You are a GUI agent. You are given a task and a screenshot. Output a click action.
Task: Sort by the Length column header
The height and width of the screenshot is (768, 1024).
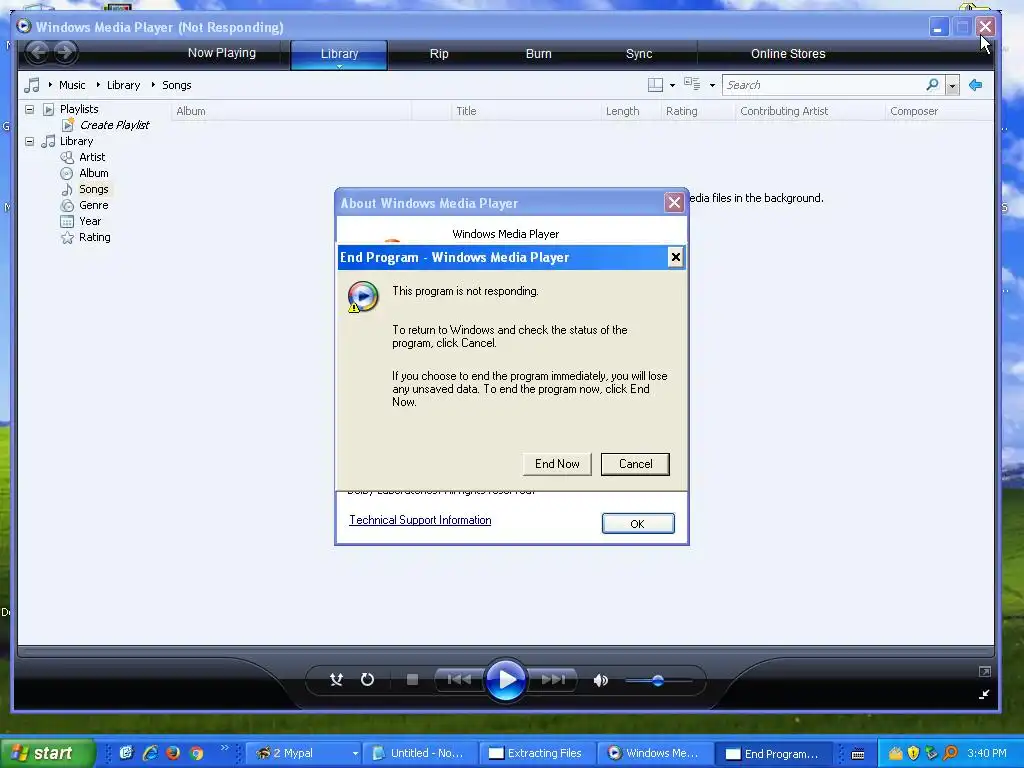click(x=631, y=111)
